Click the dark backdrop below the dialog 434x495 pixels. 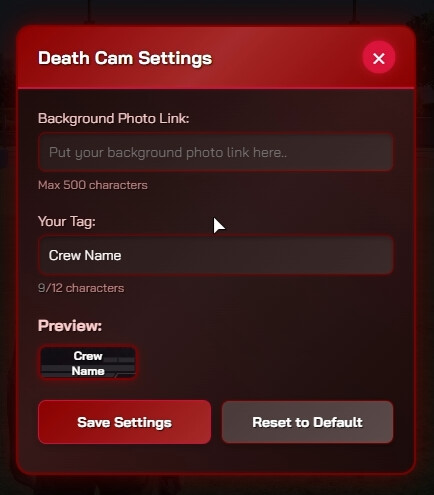click(217, 485)
